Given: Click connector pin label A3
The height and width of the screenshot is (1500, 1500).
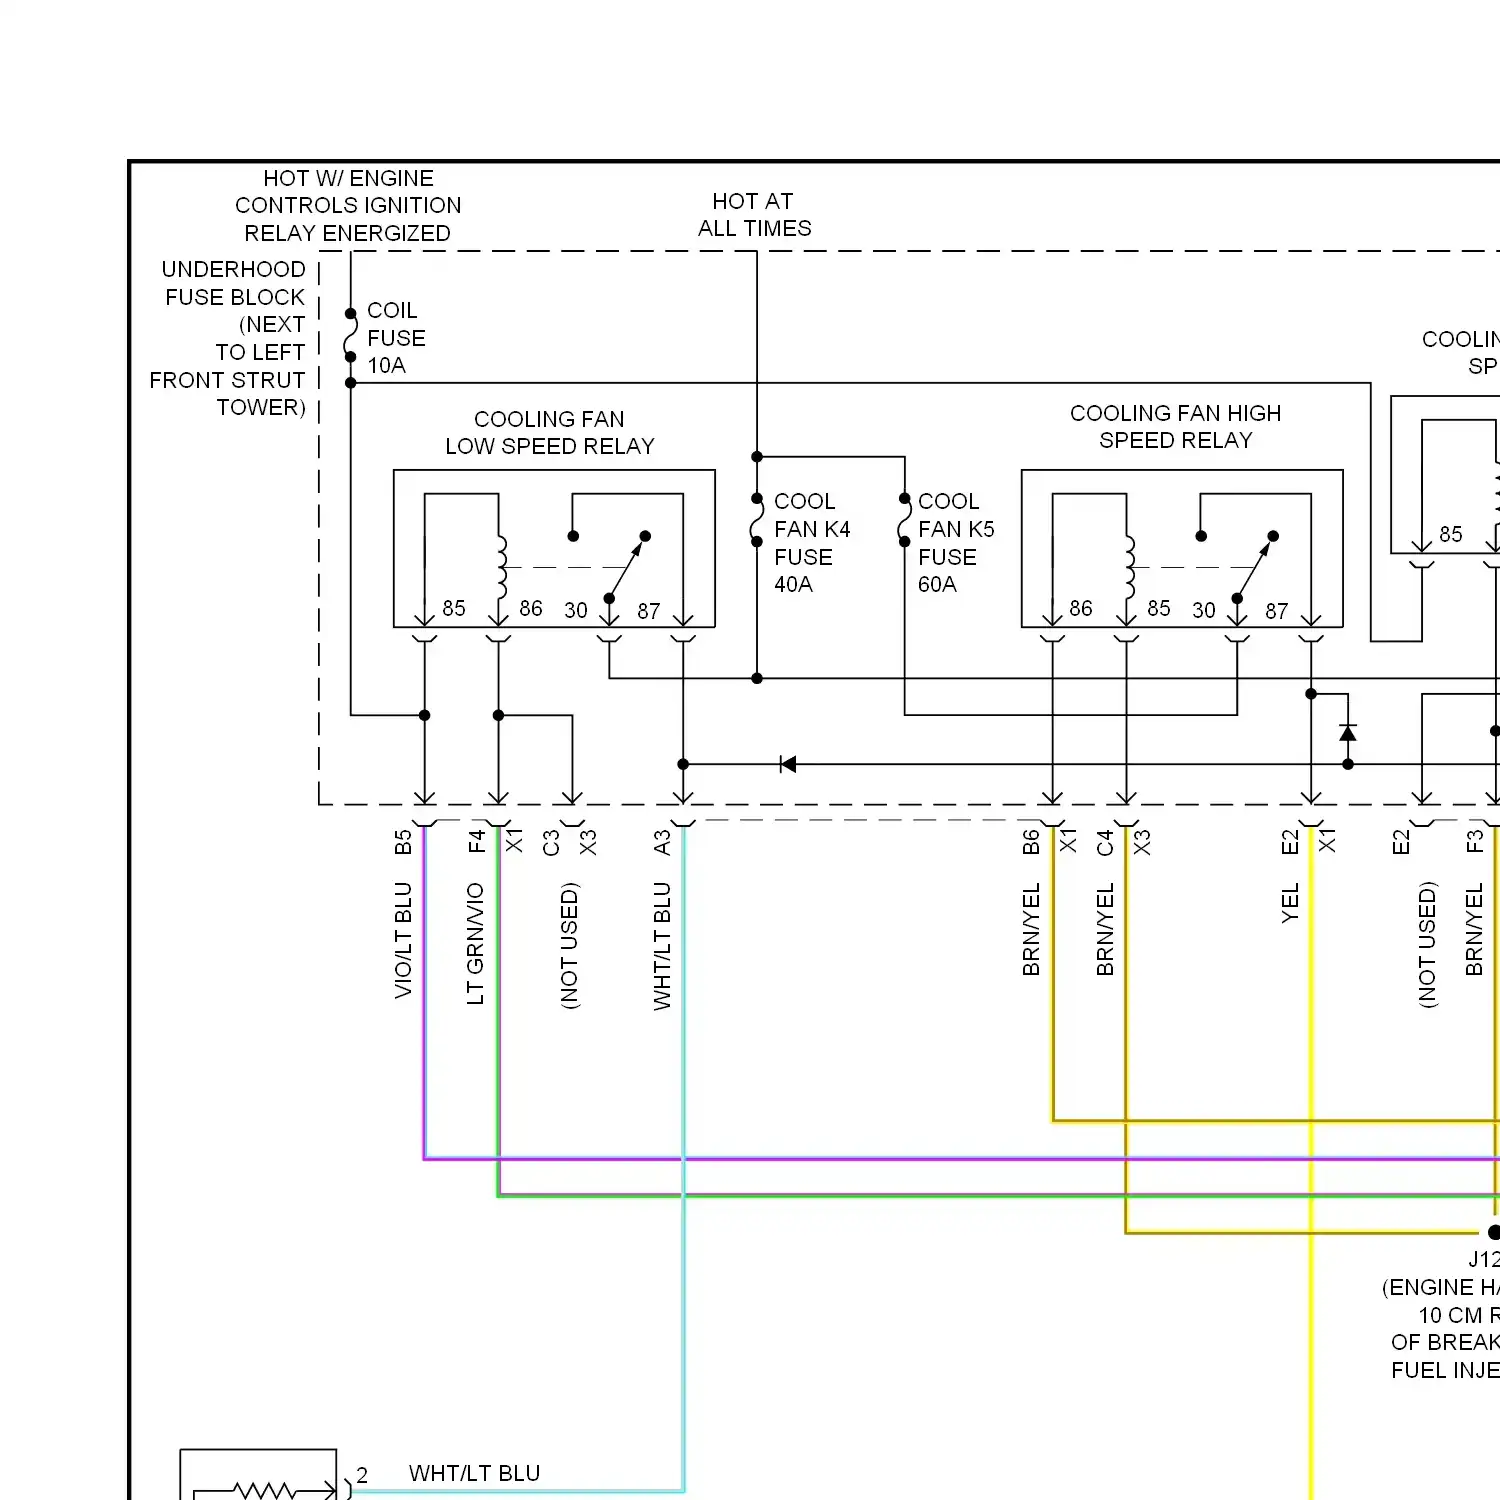Looking at the screenshot, I should [x=662, y=843].
